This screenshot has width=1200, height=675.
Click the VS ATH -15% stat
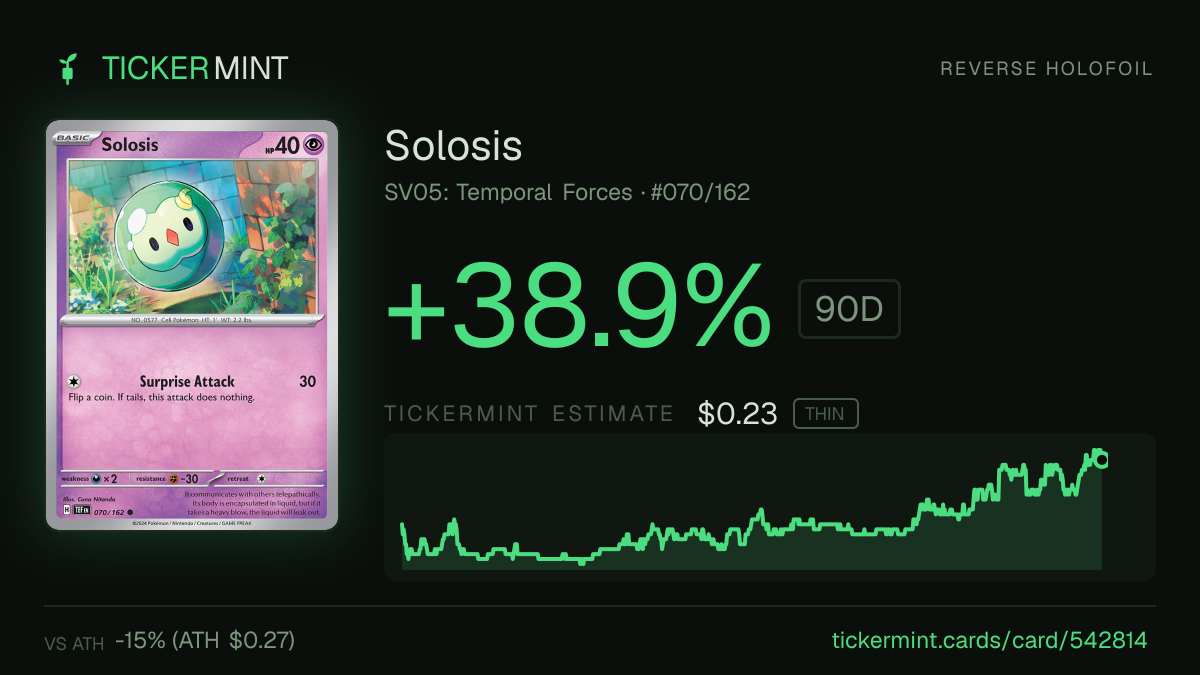point(170,640)
